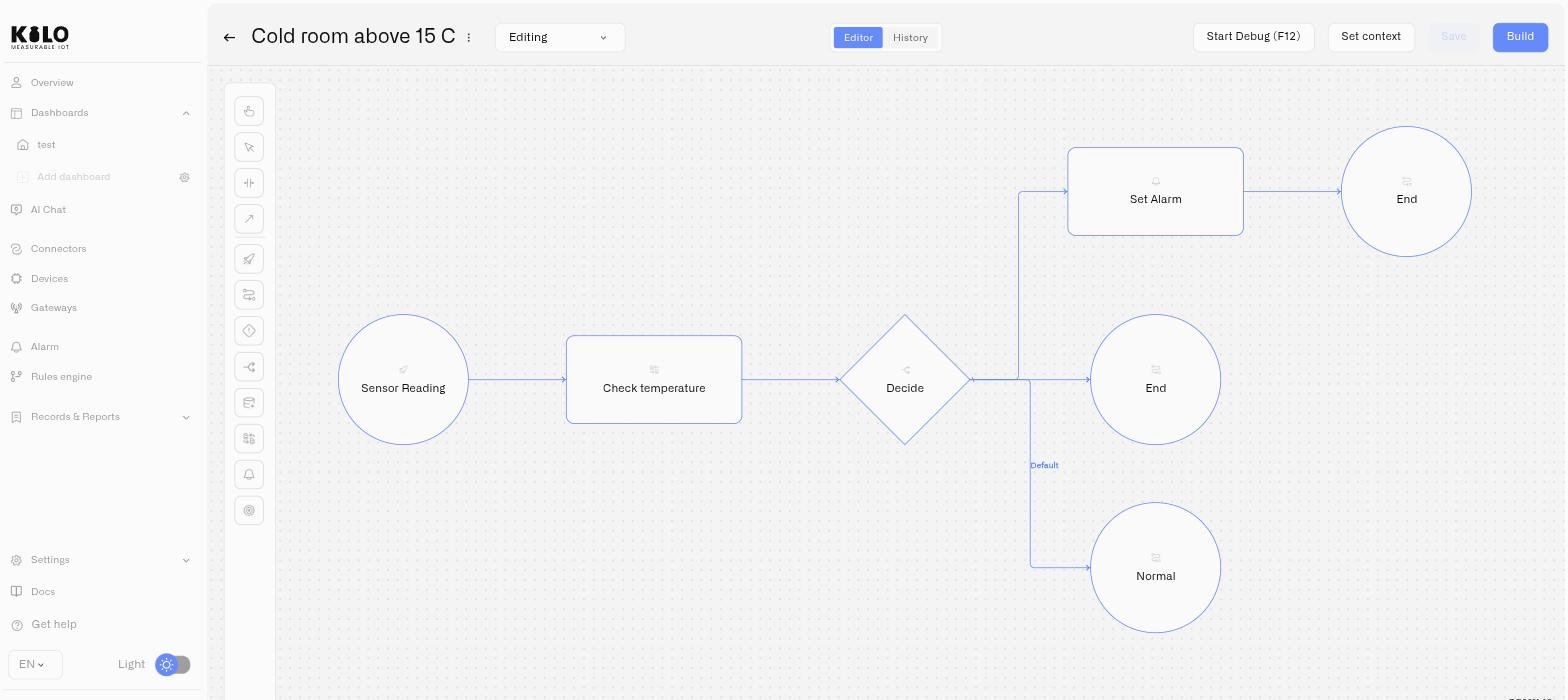Select the Set Alarm node

pyautogui.click(x=1155, y=192)
